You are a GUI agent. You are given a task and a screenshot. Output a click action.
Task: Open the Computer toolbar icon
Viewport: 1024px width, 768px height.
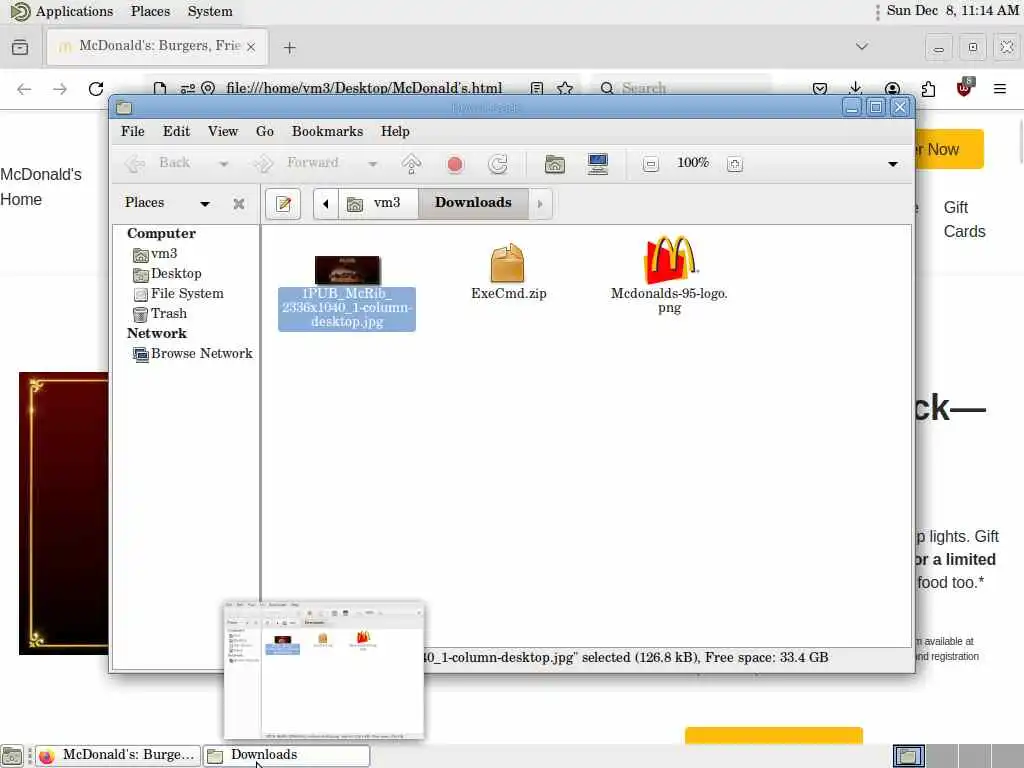tap(598, 164)
